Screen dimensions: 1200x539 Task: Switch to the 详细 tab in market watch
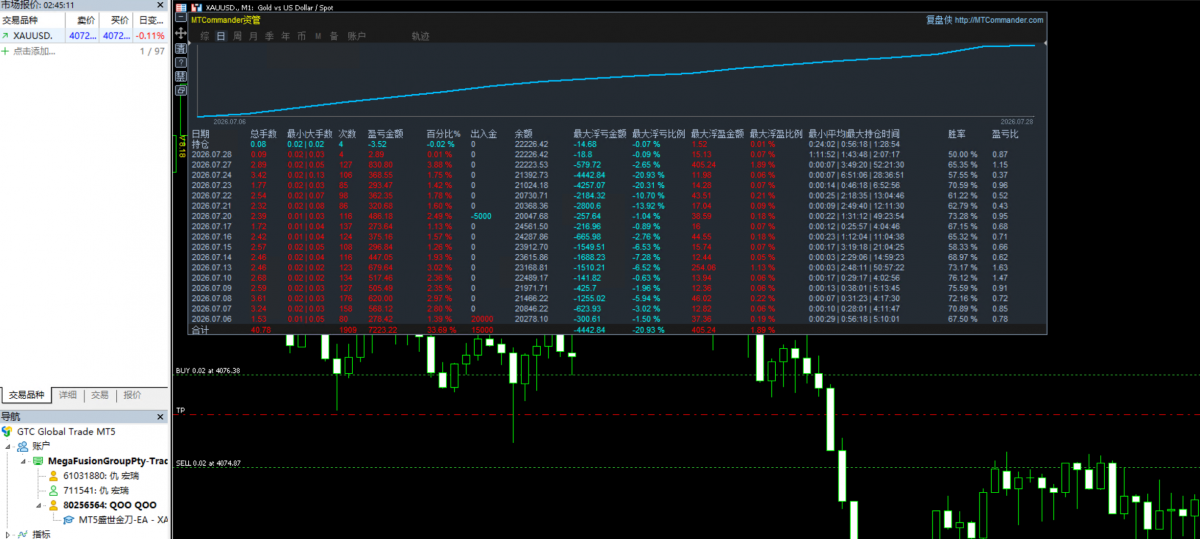click(67, 395)
